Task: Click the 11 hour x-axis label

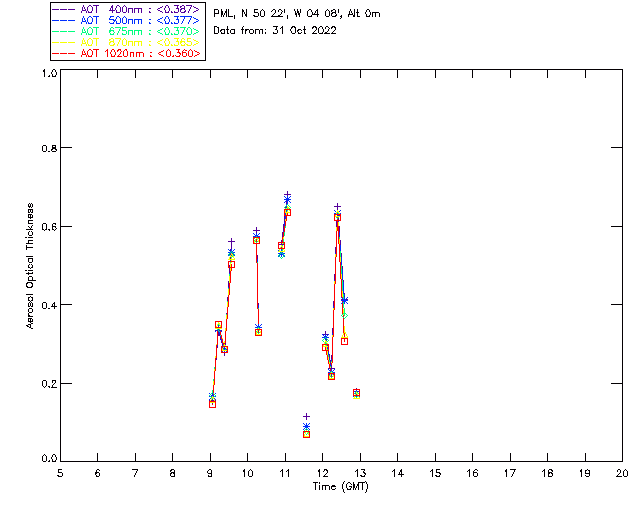Action: coord(285,473)
